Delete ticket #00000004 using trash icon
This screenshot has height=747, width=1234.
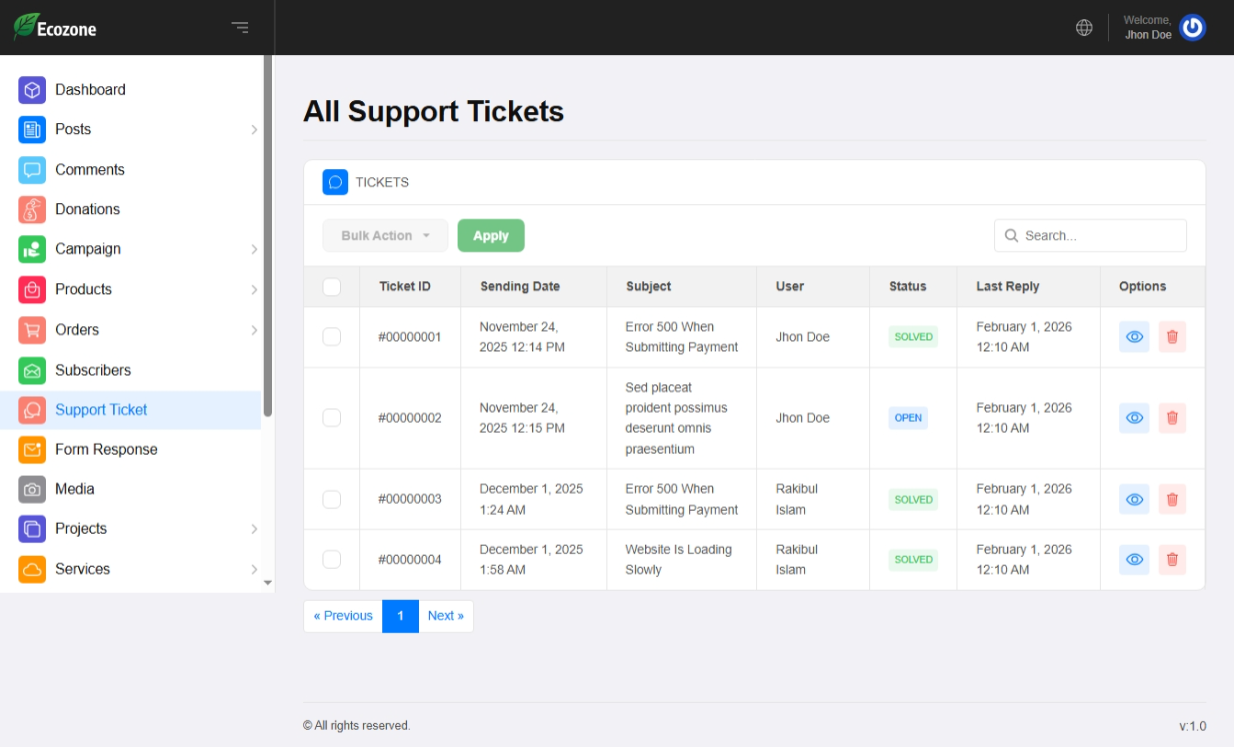click(x=1172, y=560)
